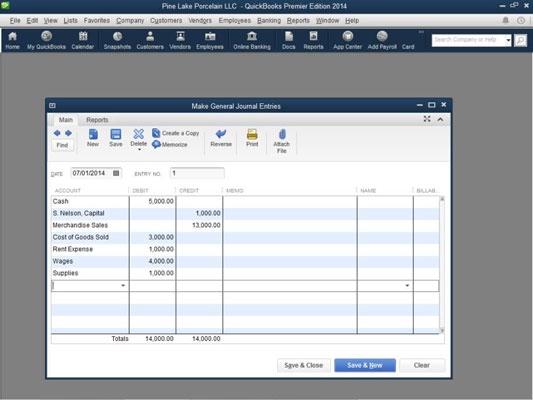Expand the account dropdown in the empty row
The image size is (533, 400).
pyautogui.click(x=123, y=286)
